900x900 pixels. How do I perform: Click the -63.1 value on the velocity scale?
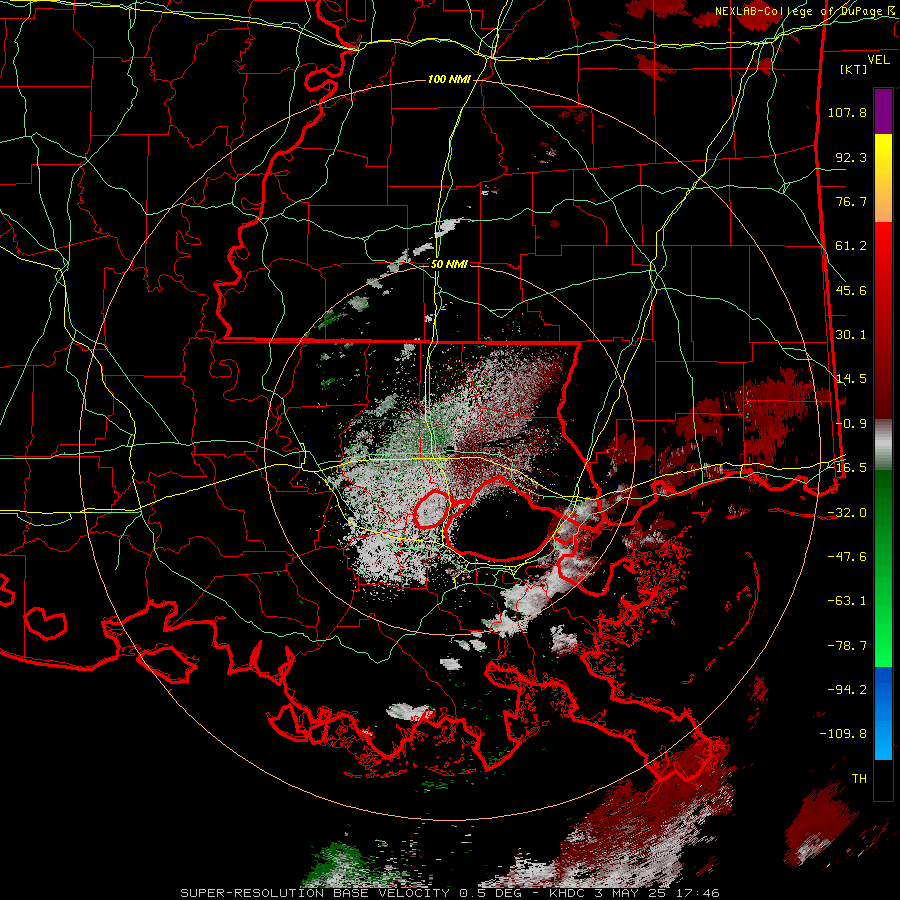pos(847,601)
